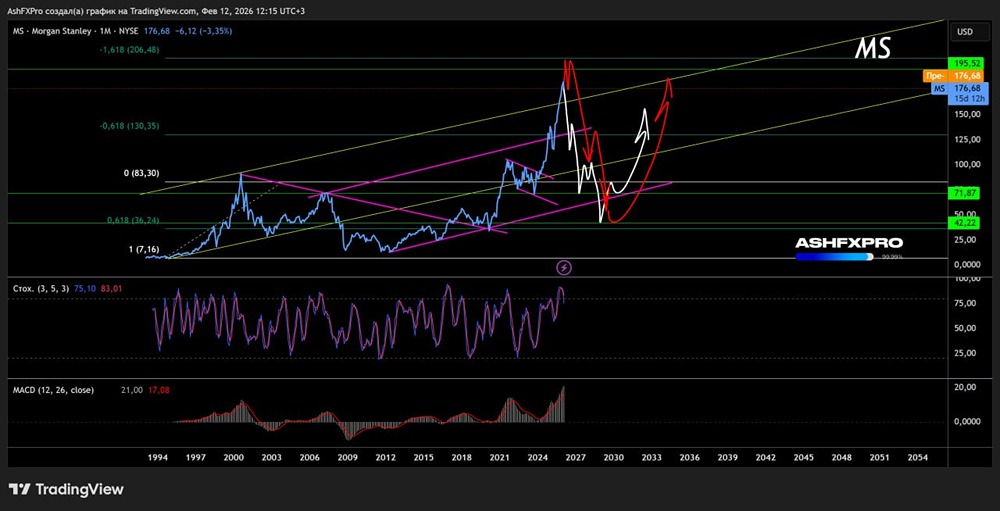1000x511 pixels.
Task: Click the 2045 year on time axis
Action: 804,458
